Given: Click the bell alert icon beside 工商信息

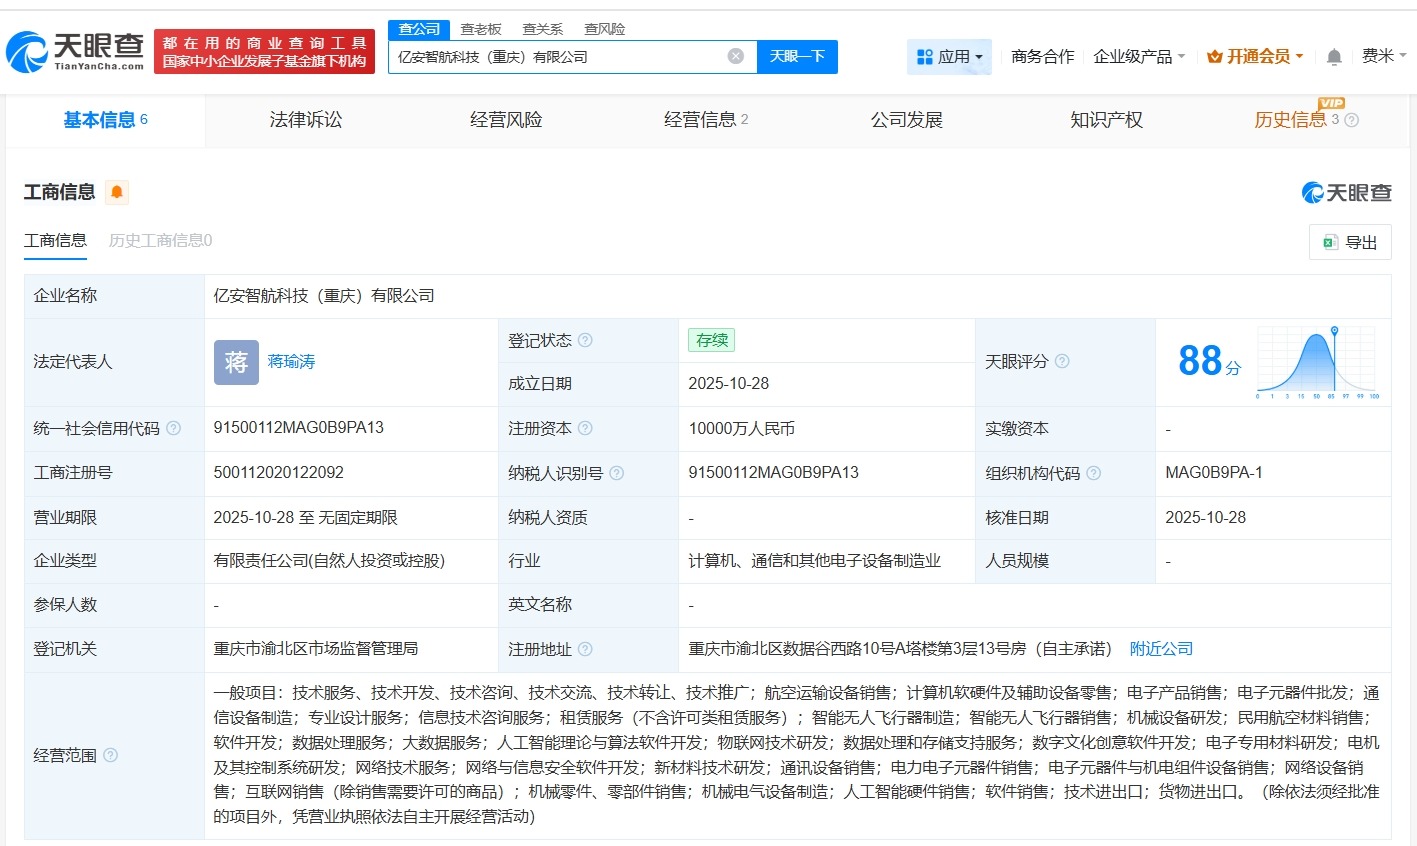Looking at the screenshot, I should 117,192.
